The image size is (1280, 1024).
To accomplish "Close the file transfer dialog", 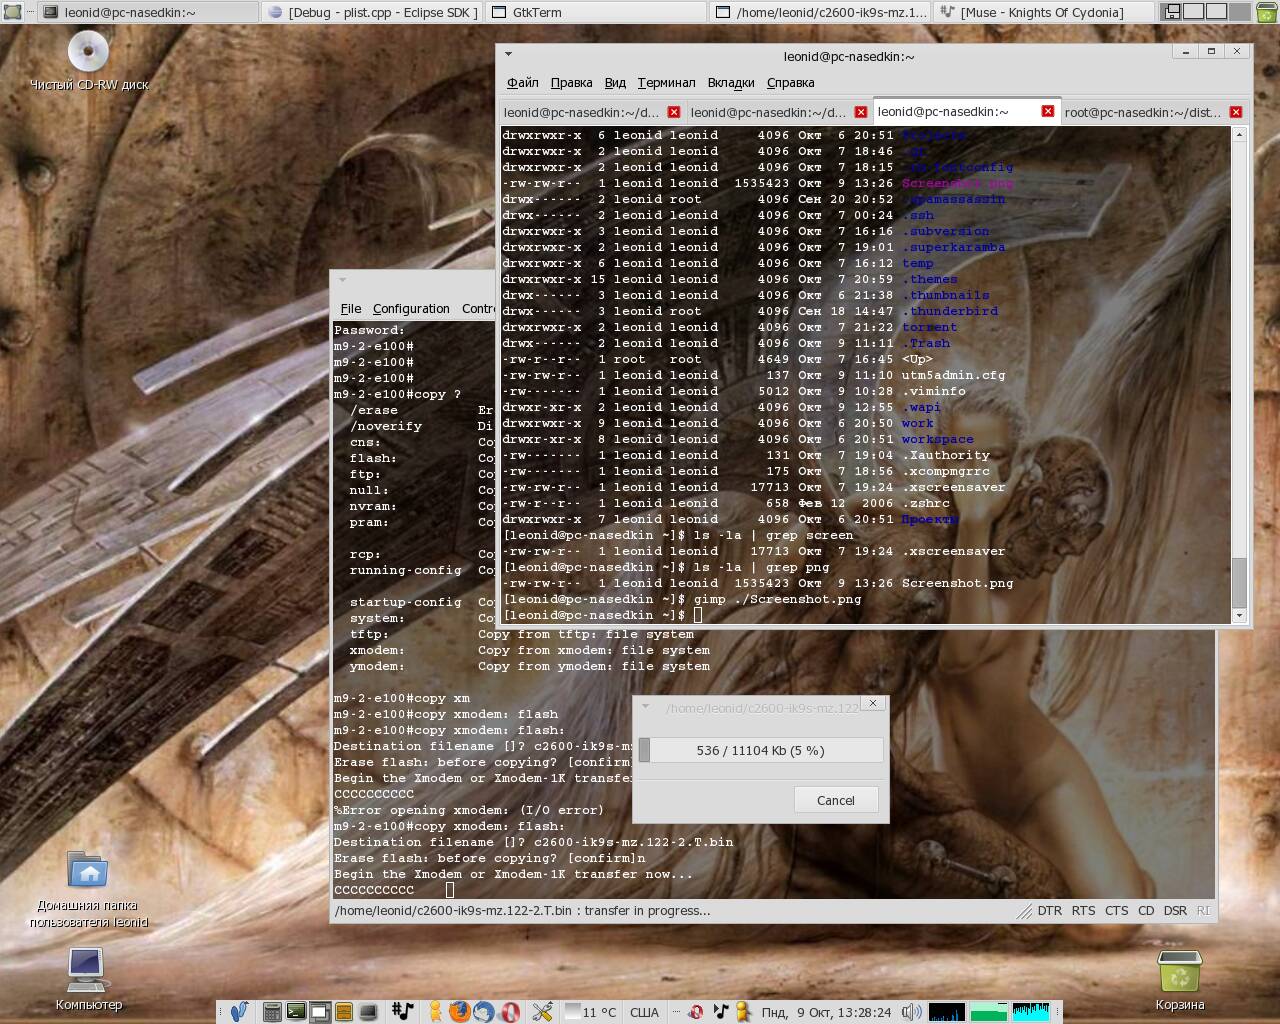I will [x=873, y=703].
